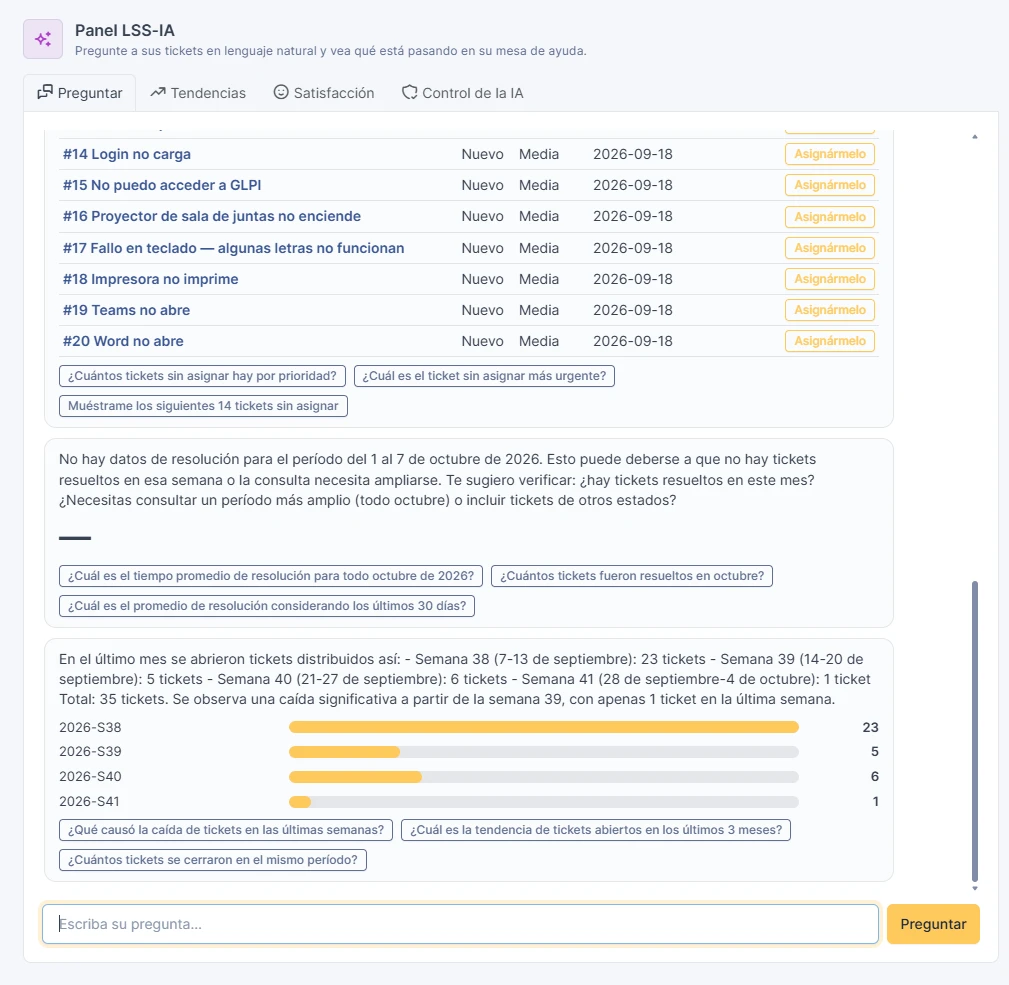The height and width of the screenshot is (985, 1009).
Task: Click the smiley icon beside Satisfacción
Action: click(281, 92)
